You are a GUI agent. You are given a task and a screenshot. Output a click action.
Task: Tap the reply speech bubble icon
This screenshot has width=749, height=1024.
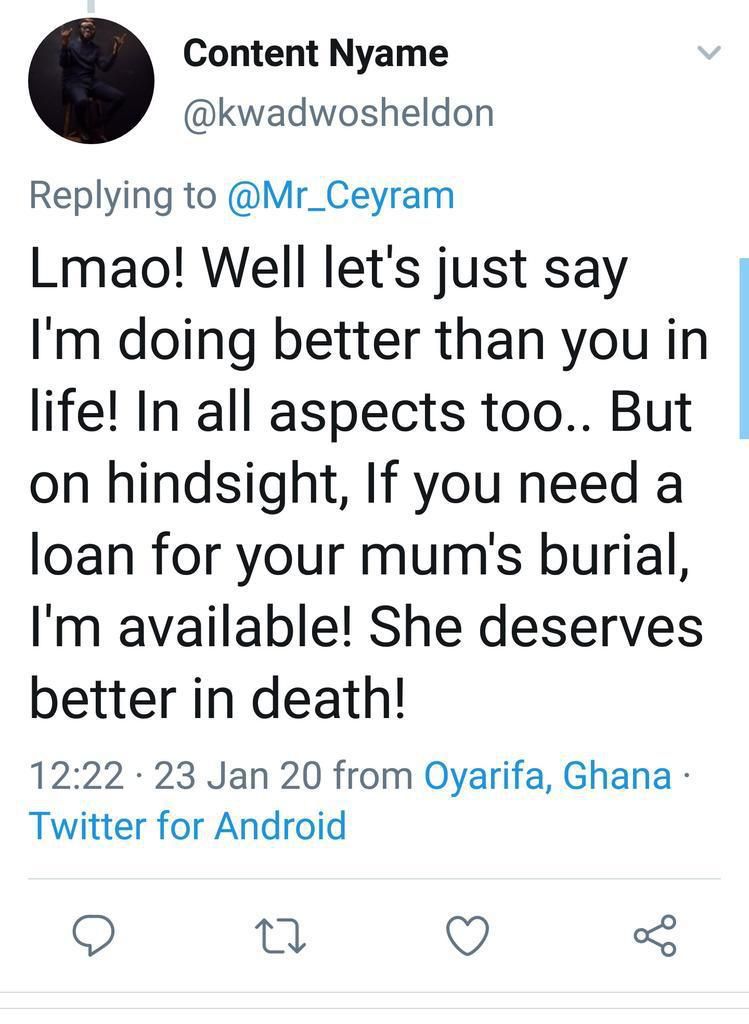tap(93, 936)
